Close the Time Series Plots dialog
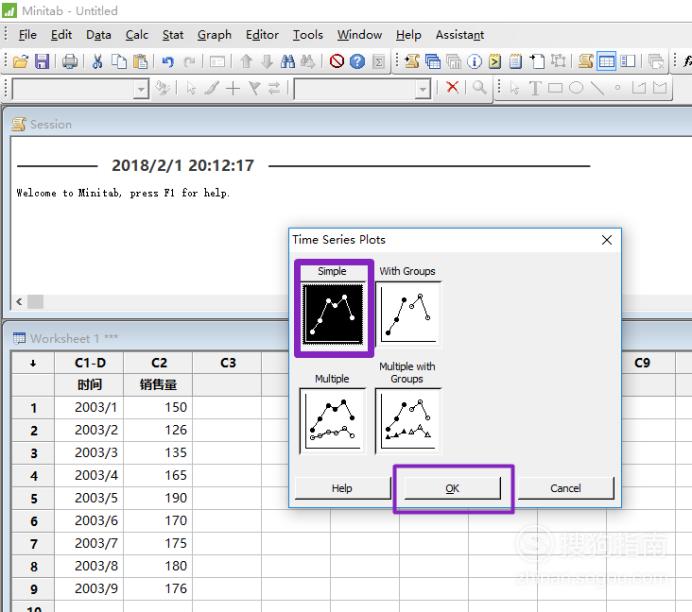 [606, 240]
